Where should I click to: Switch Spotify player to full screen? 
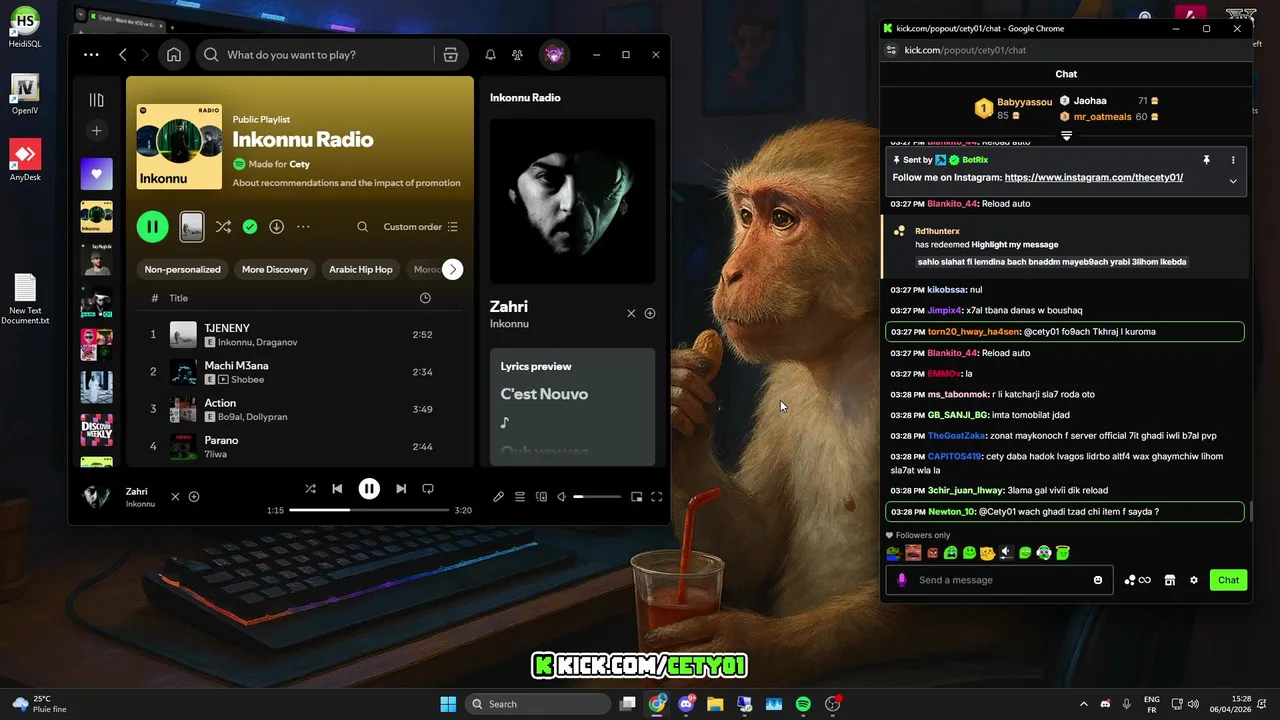click(657, 496)
